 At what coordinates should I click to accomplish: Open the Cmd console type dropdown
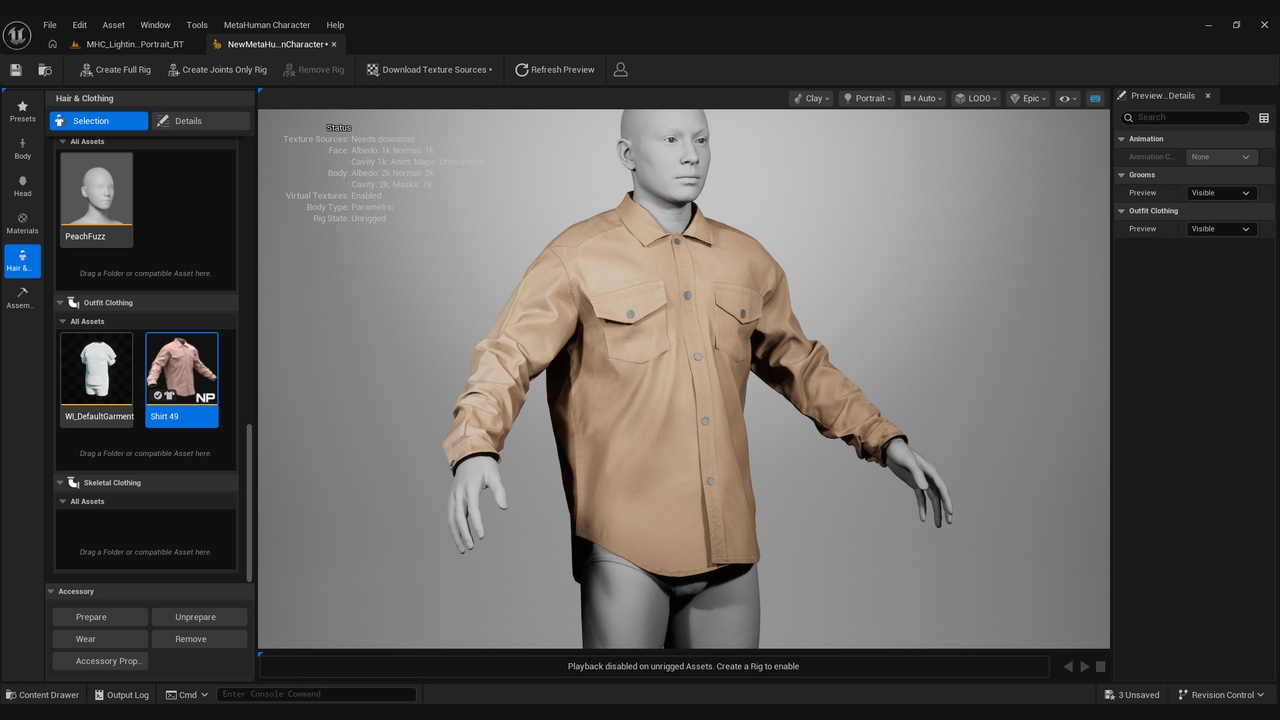[x=187, y=695]
